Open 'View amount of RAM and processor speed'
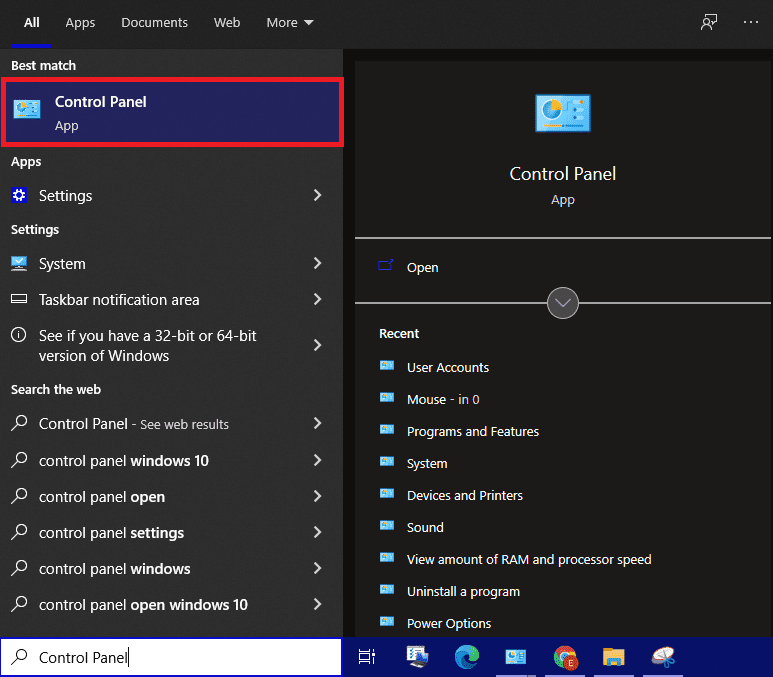The width and height of the screenshot is (773, 677). [529, 560]
